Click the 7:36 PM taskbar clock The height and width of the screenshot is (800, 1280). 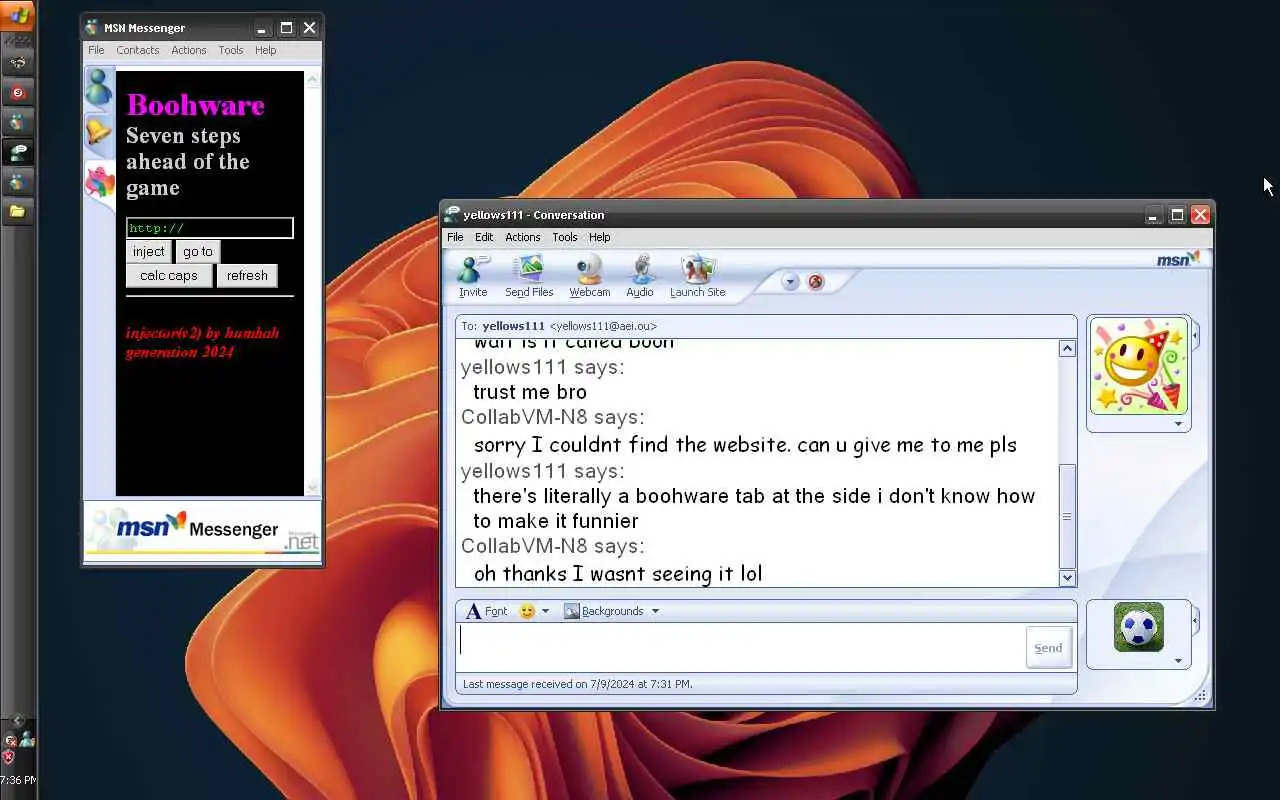[18, 780]
